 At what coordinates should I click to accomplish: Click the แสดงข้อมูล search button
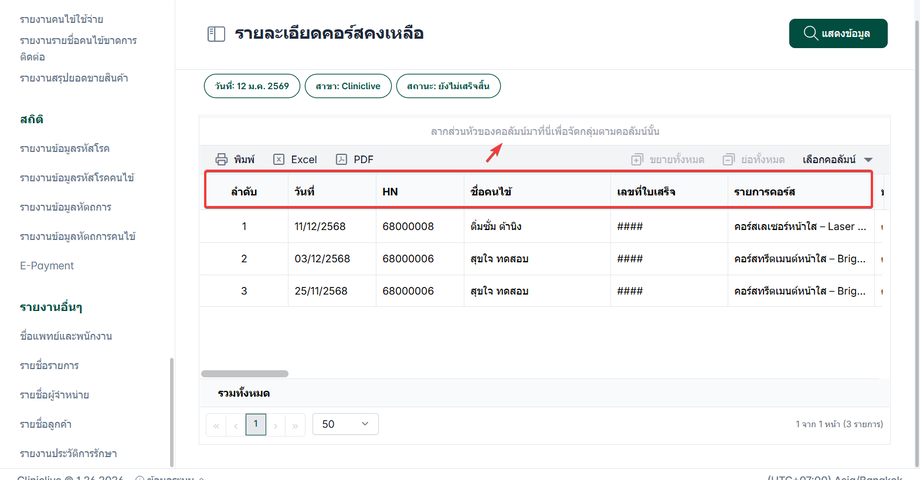838,33
